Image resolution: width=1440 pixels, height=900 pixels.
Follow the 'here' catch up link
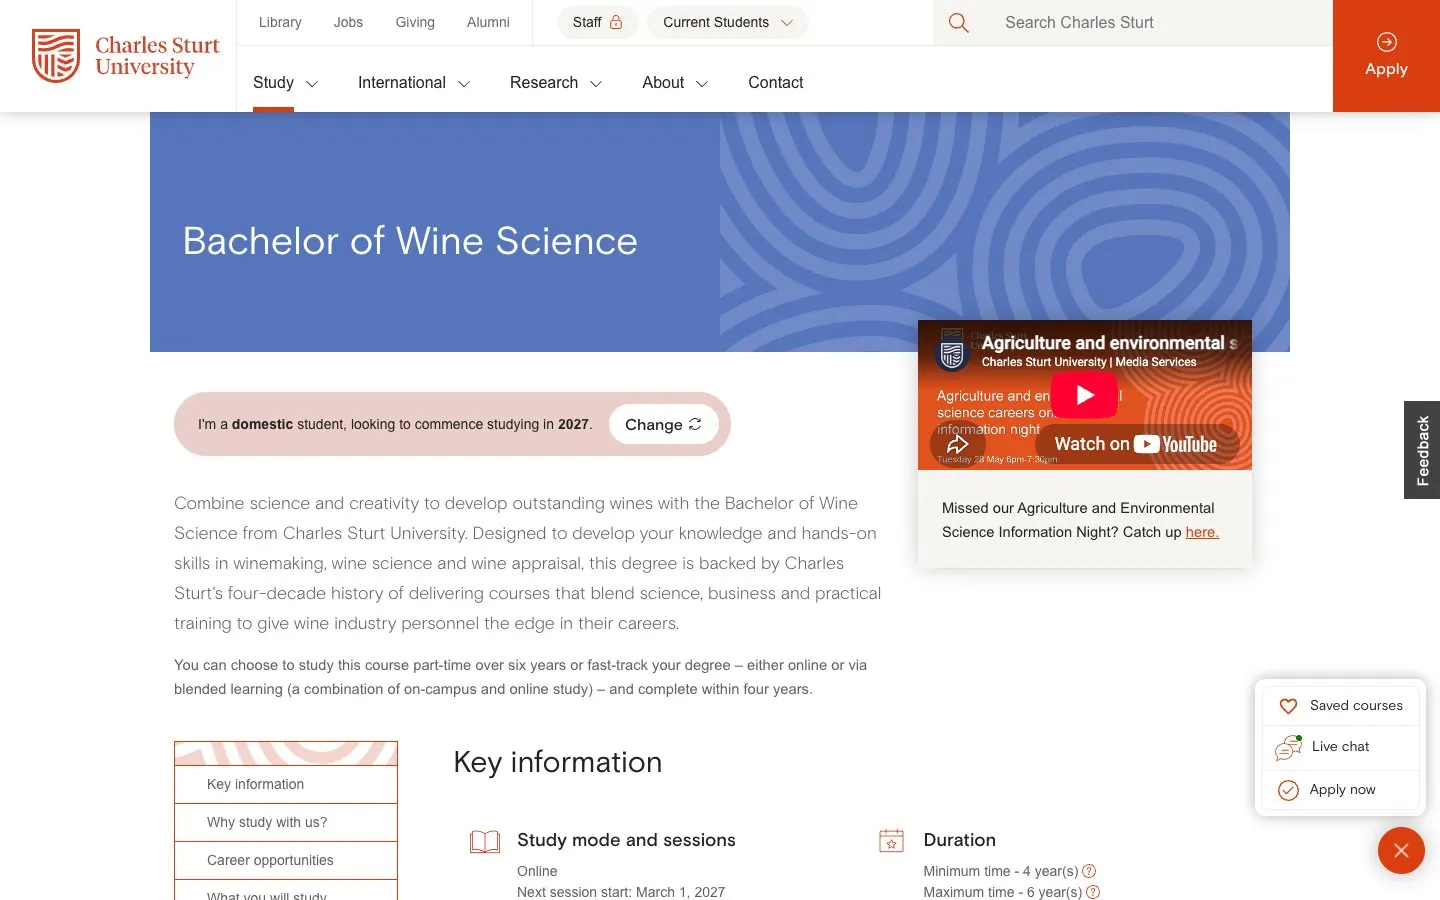[x=1202, y=532]
